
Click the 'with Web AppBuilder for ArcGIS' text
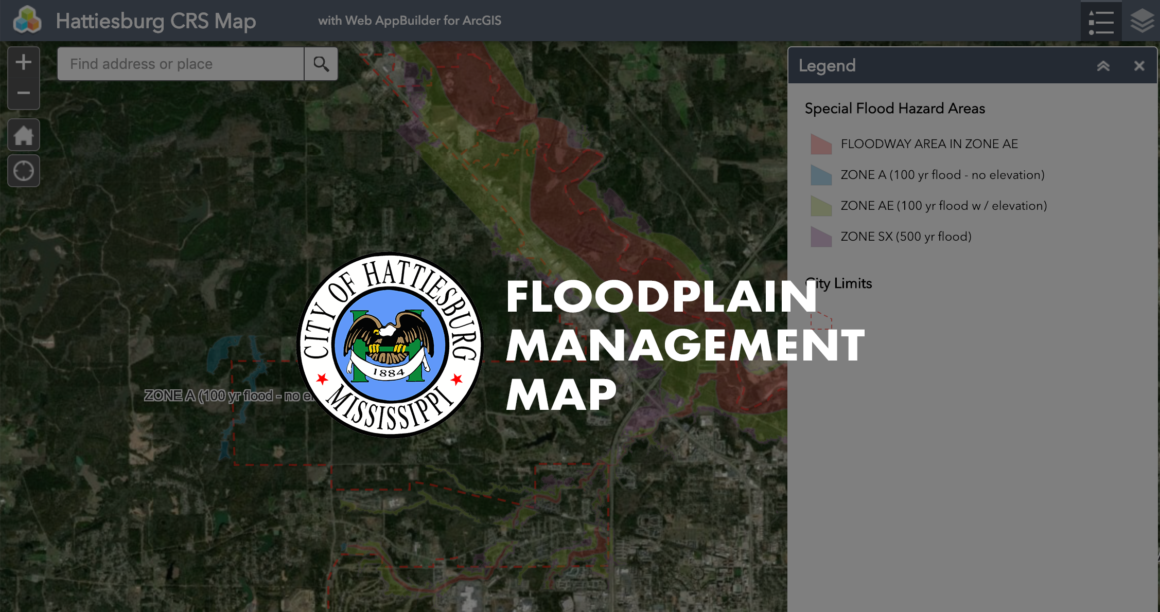[409, 19]
